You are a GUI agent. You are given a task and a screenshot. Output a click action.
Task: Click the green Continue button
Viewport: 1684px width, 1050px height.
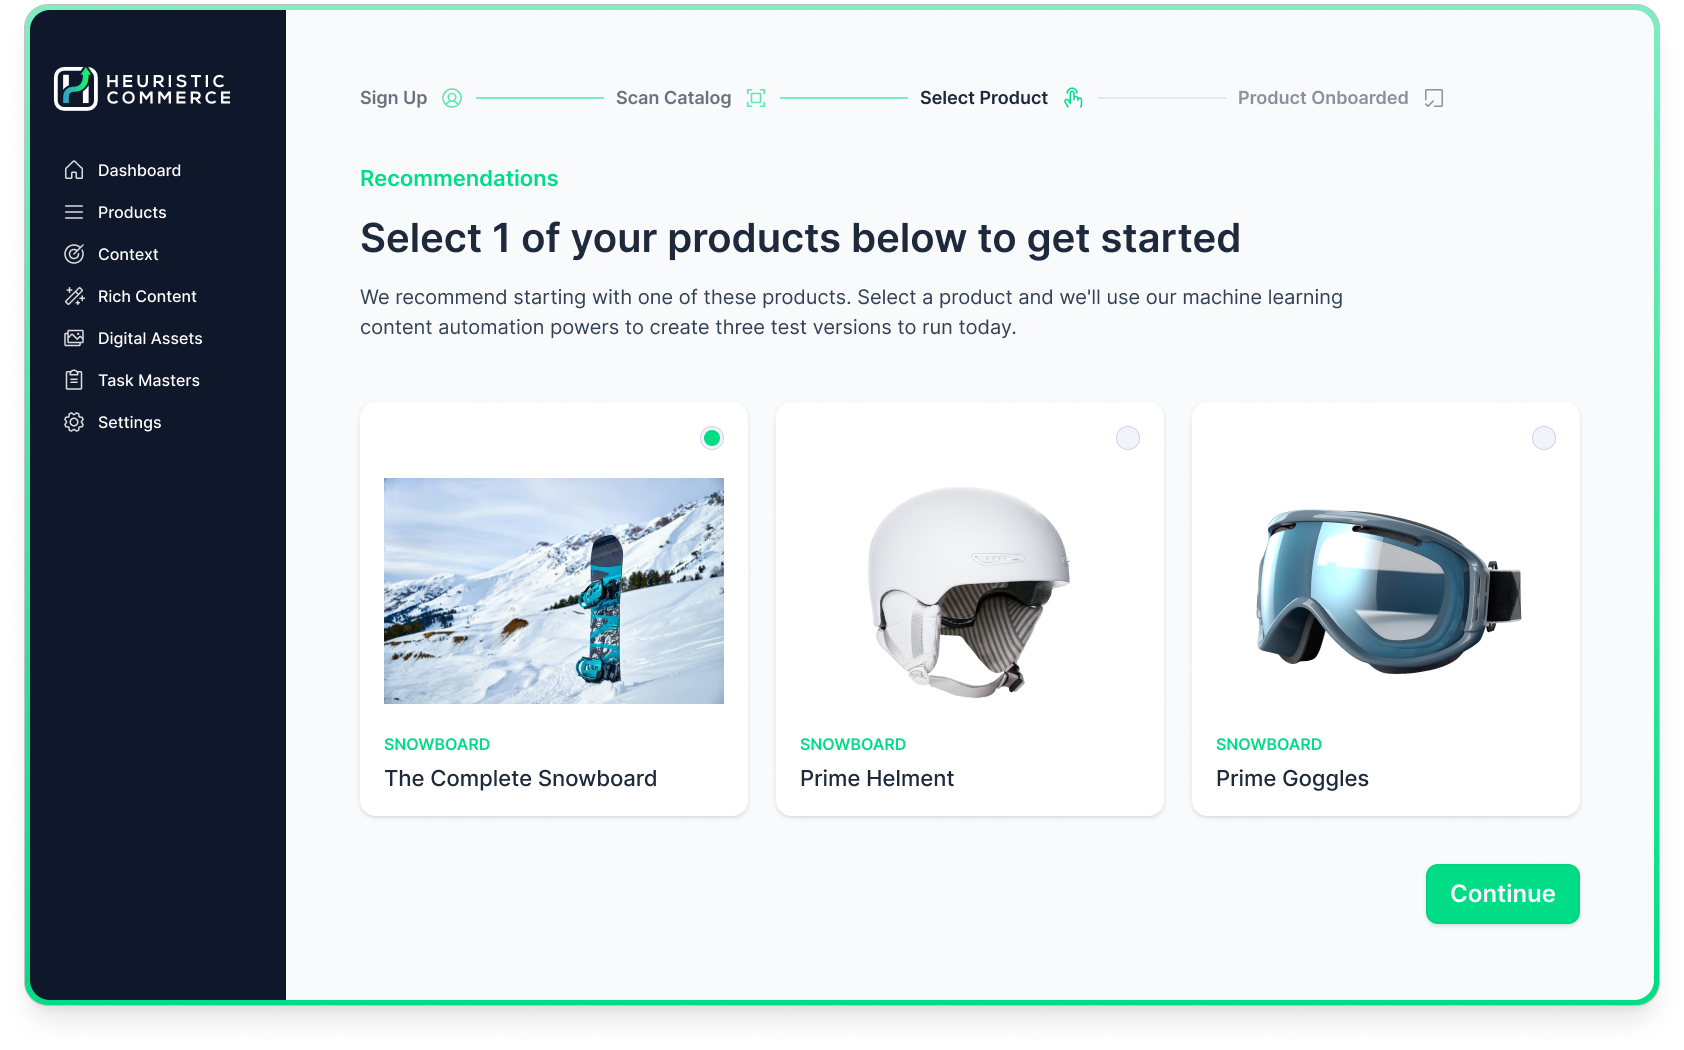pos(1502,894)
